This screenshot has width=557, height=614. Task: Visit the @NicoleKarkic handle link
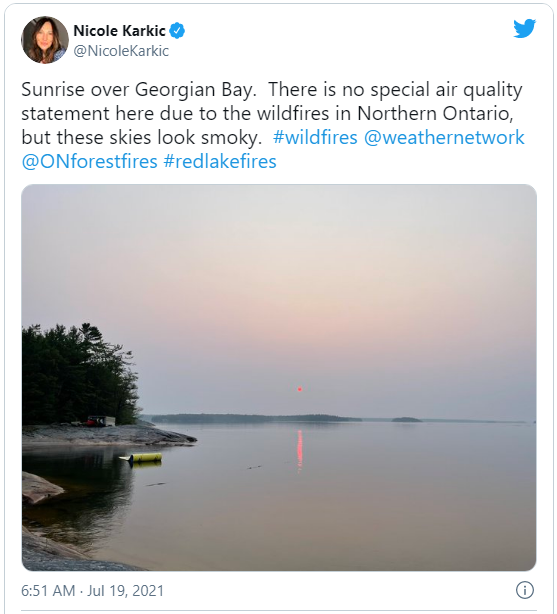click(121, 51)
